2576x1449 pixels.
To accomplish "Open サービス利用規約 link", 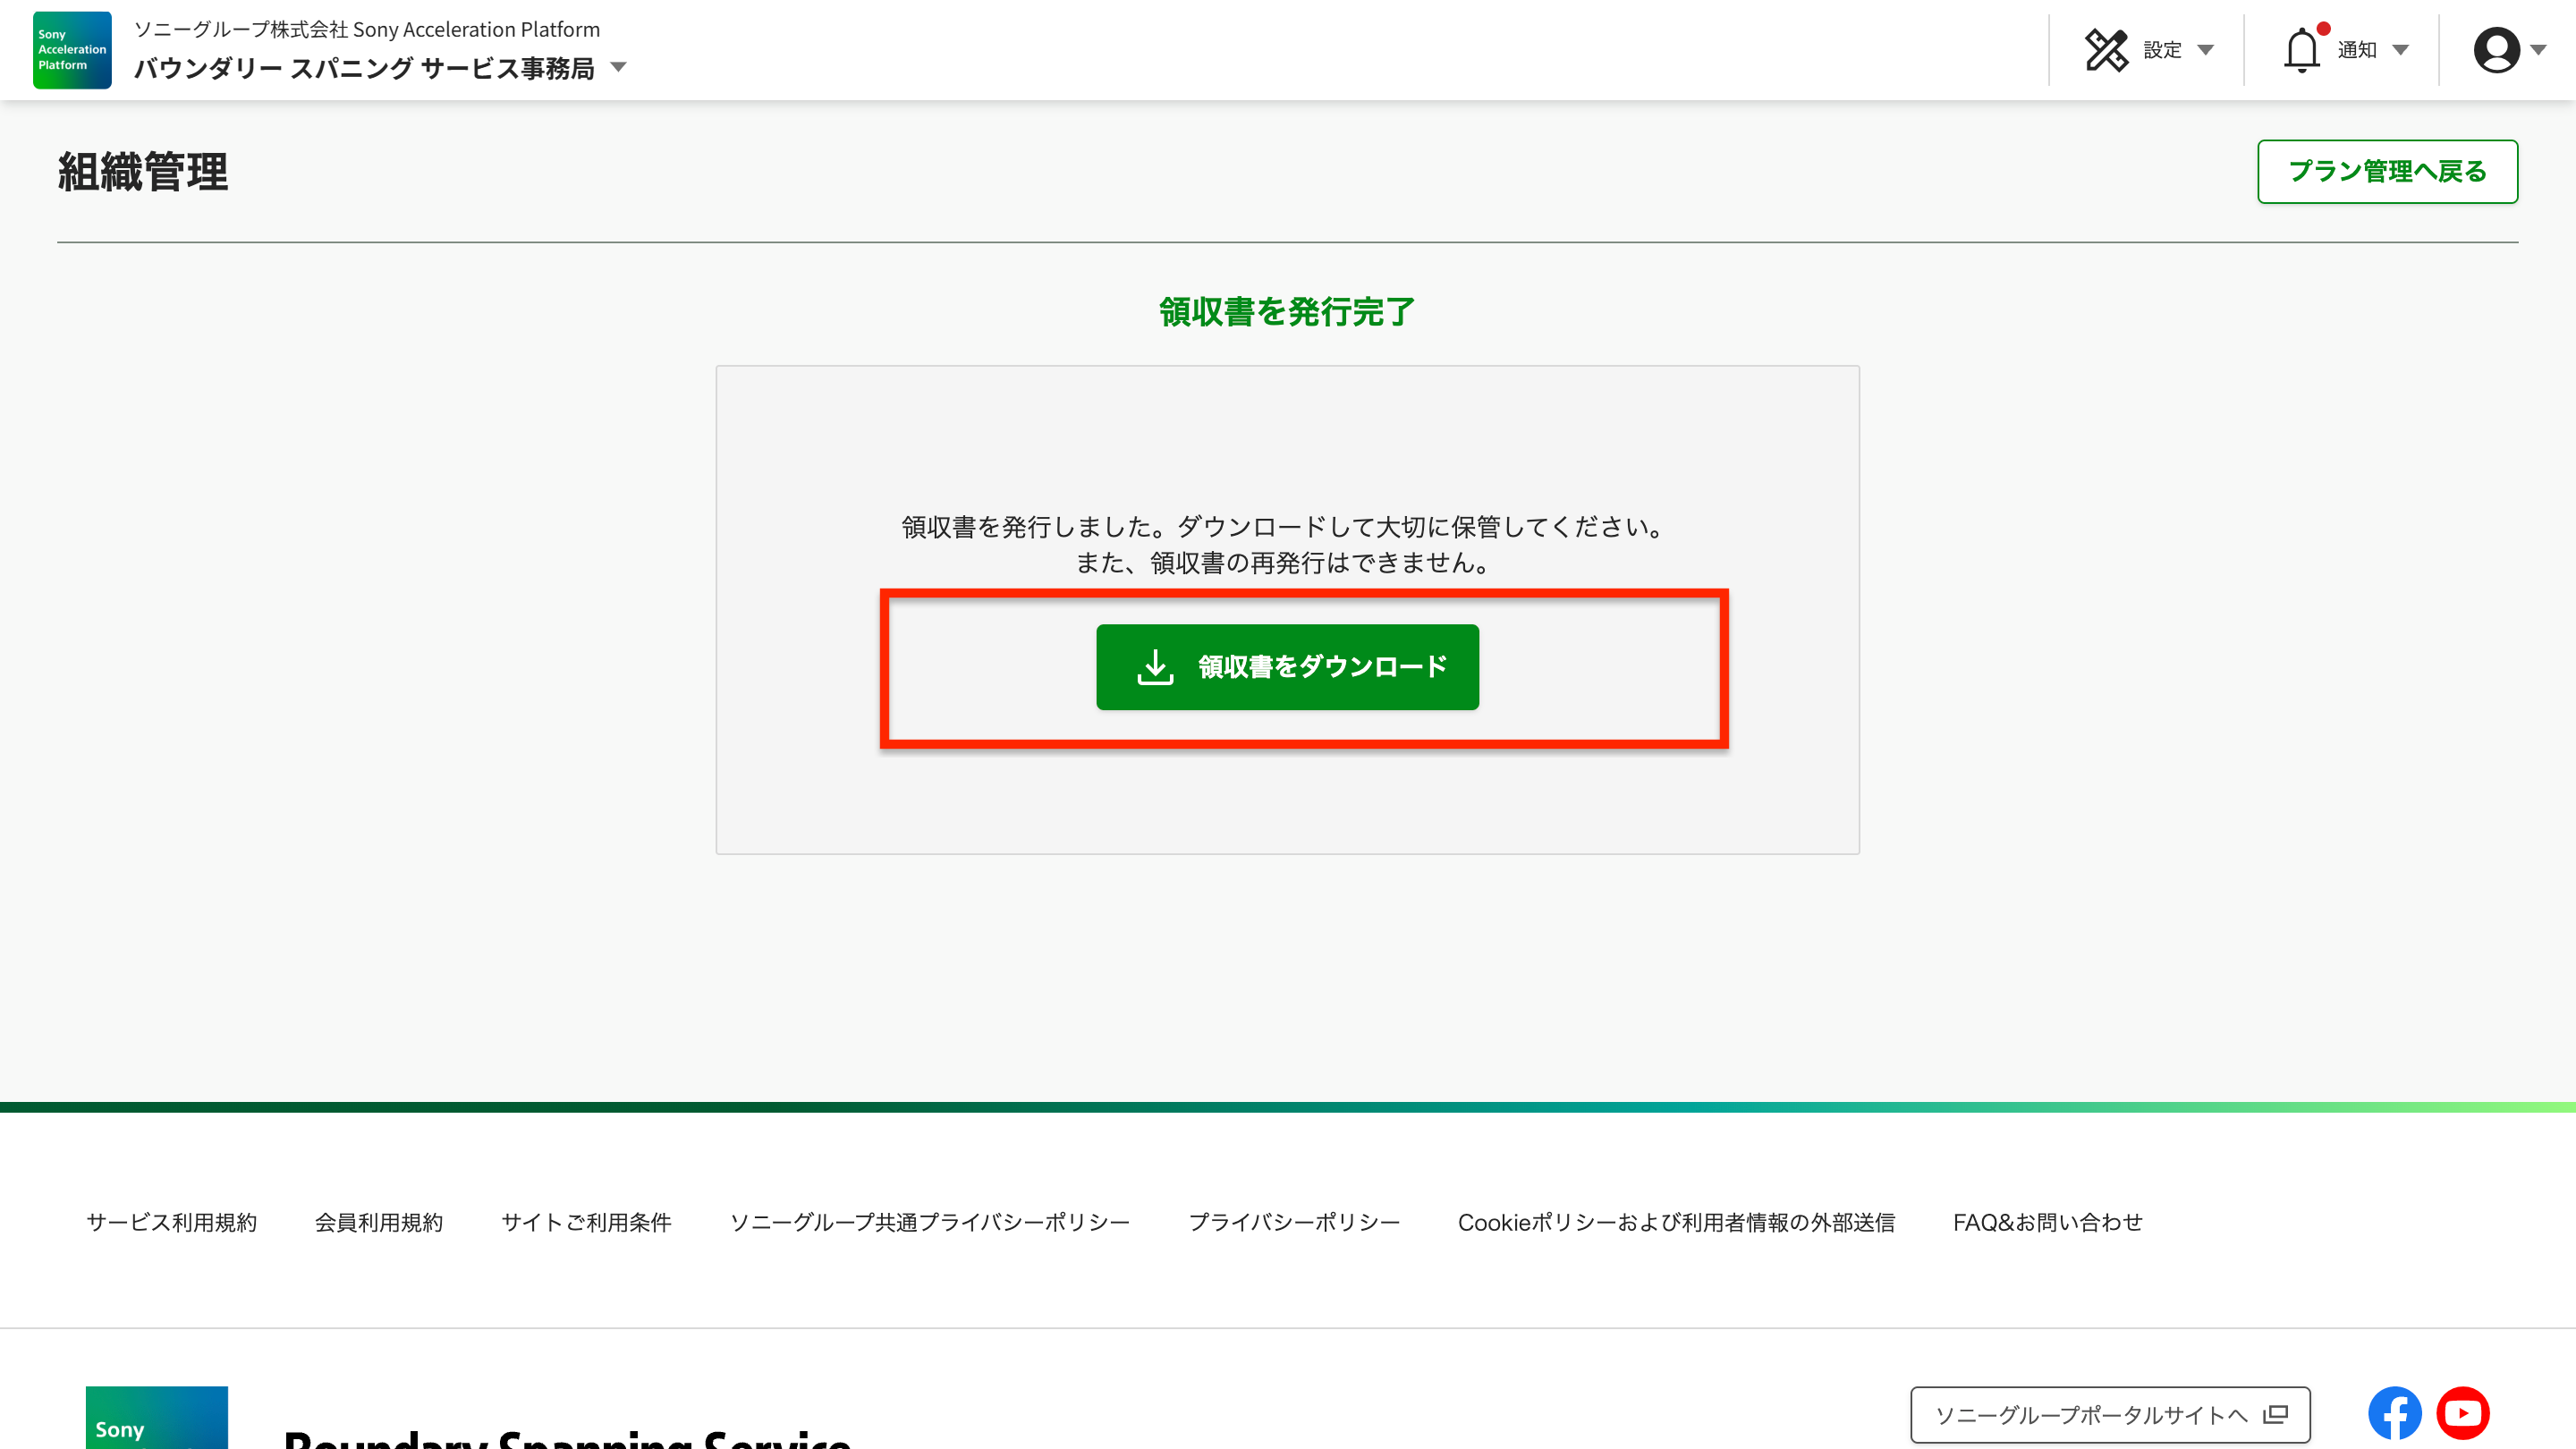I will tap(172, 1222).
